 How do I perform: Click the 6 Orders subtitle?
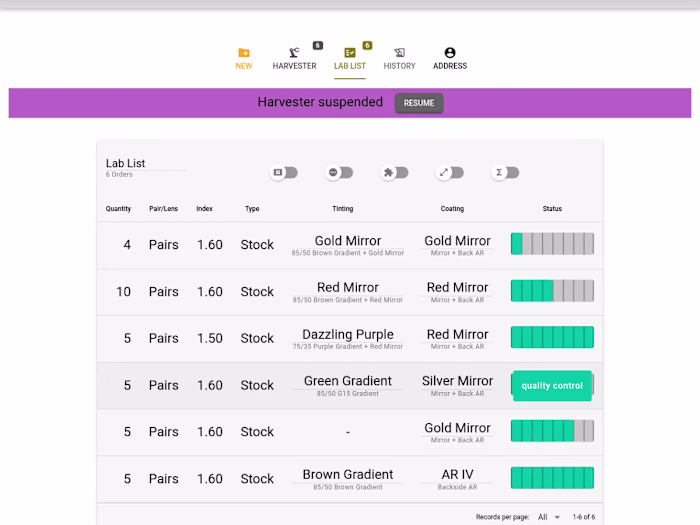point(119,175)
